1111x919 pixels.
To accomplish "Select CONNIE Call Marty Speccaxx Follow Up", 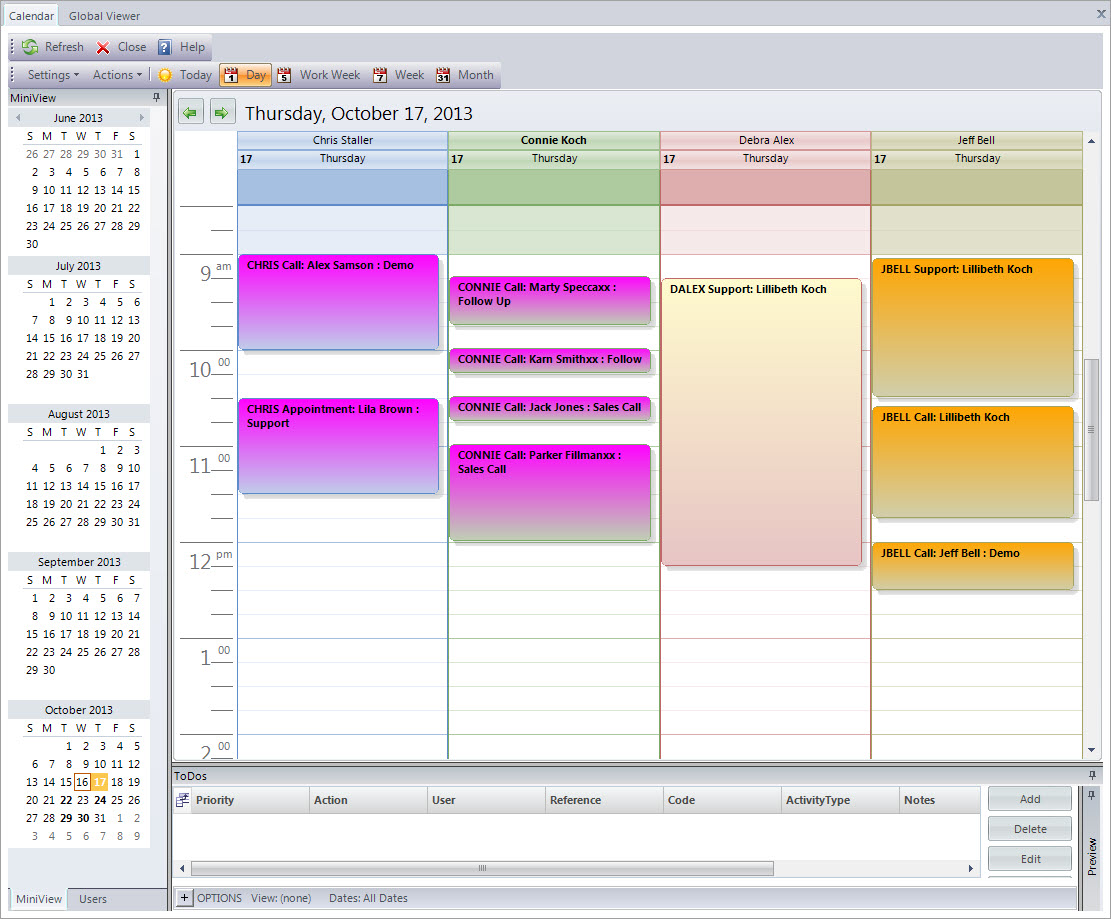I will (x=550, y=300).
